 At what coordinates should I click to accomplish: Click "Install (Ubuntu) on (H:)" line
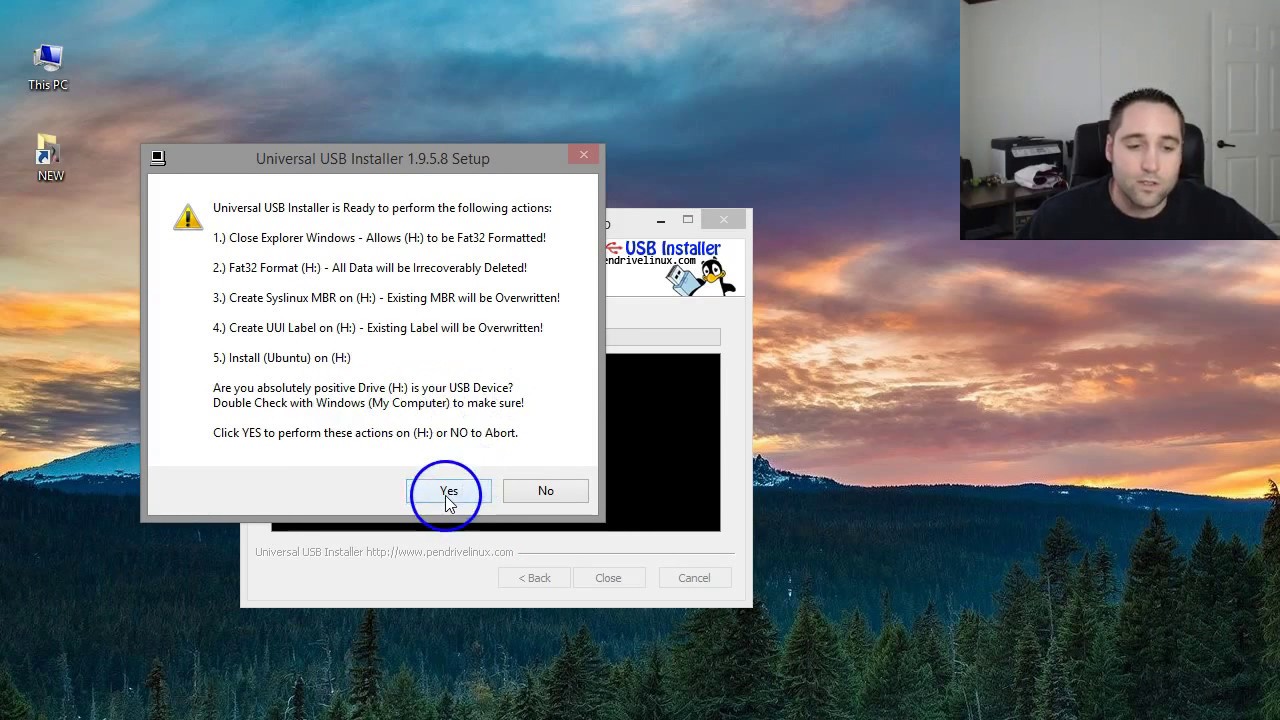282,358
